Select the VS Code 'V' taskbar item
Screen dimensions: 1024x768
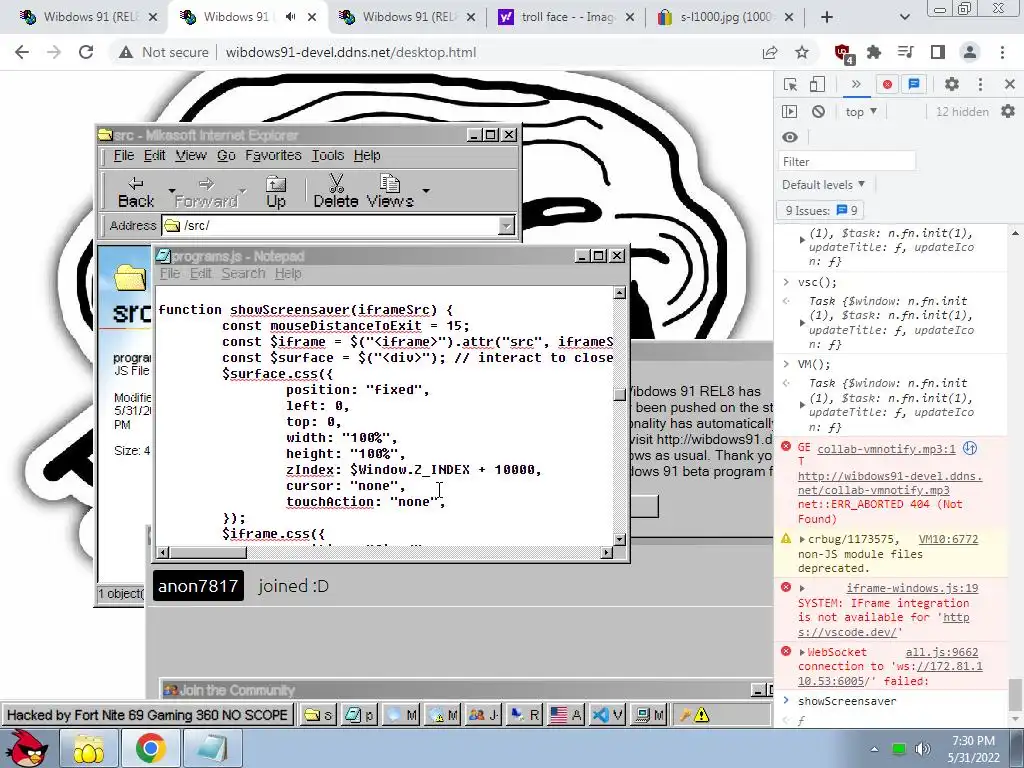[607, 715]
